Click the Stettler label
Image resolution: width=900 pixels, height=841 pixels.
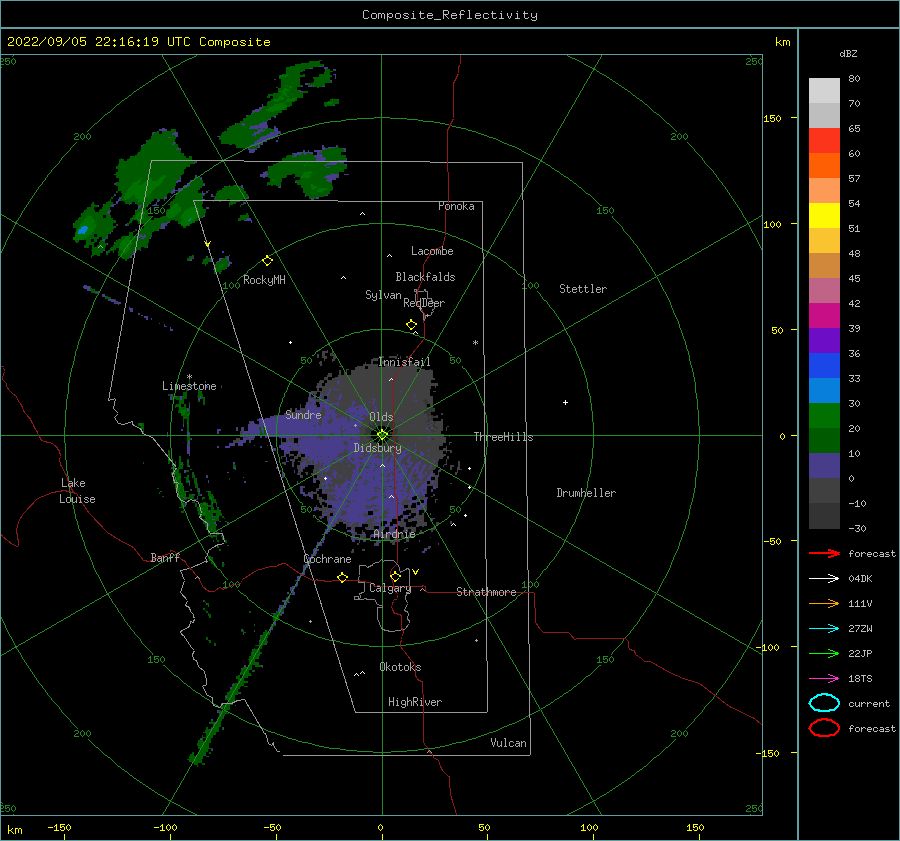[583, 289]
